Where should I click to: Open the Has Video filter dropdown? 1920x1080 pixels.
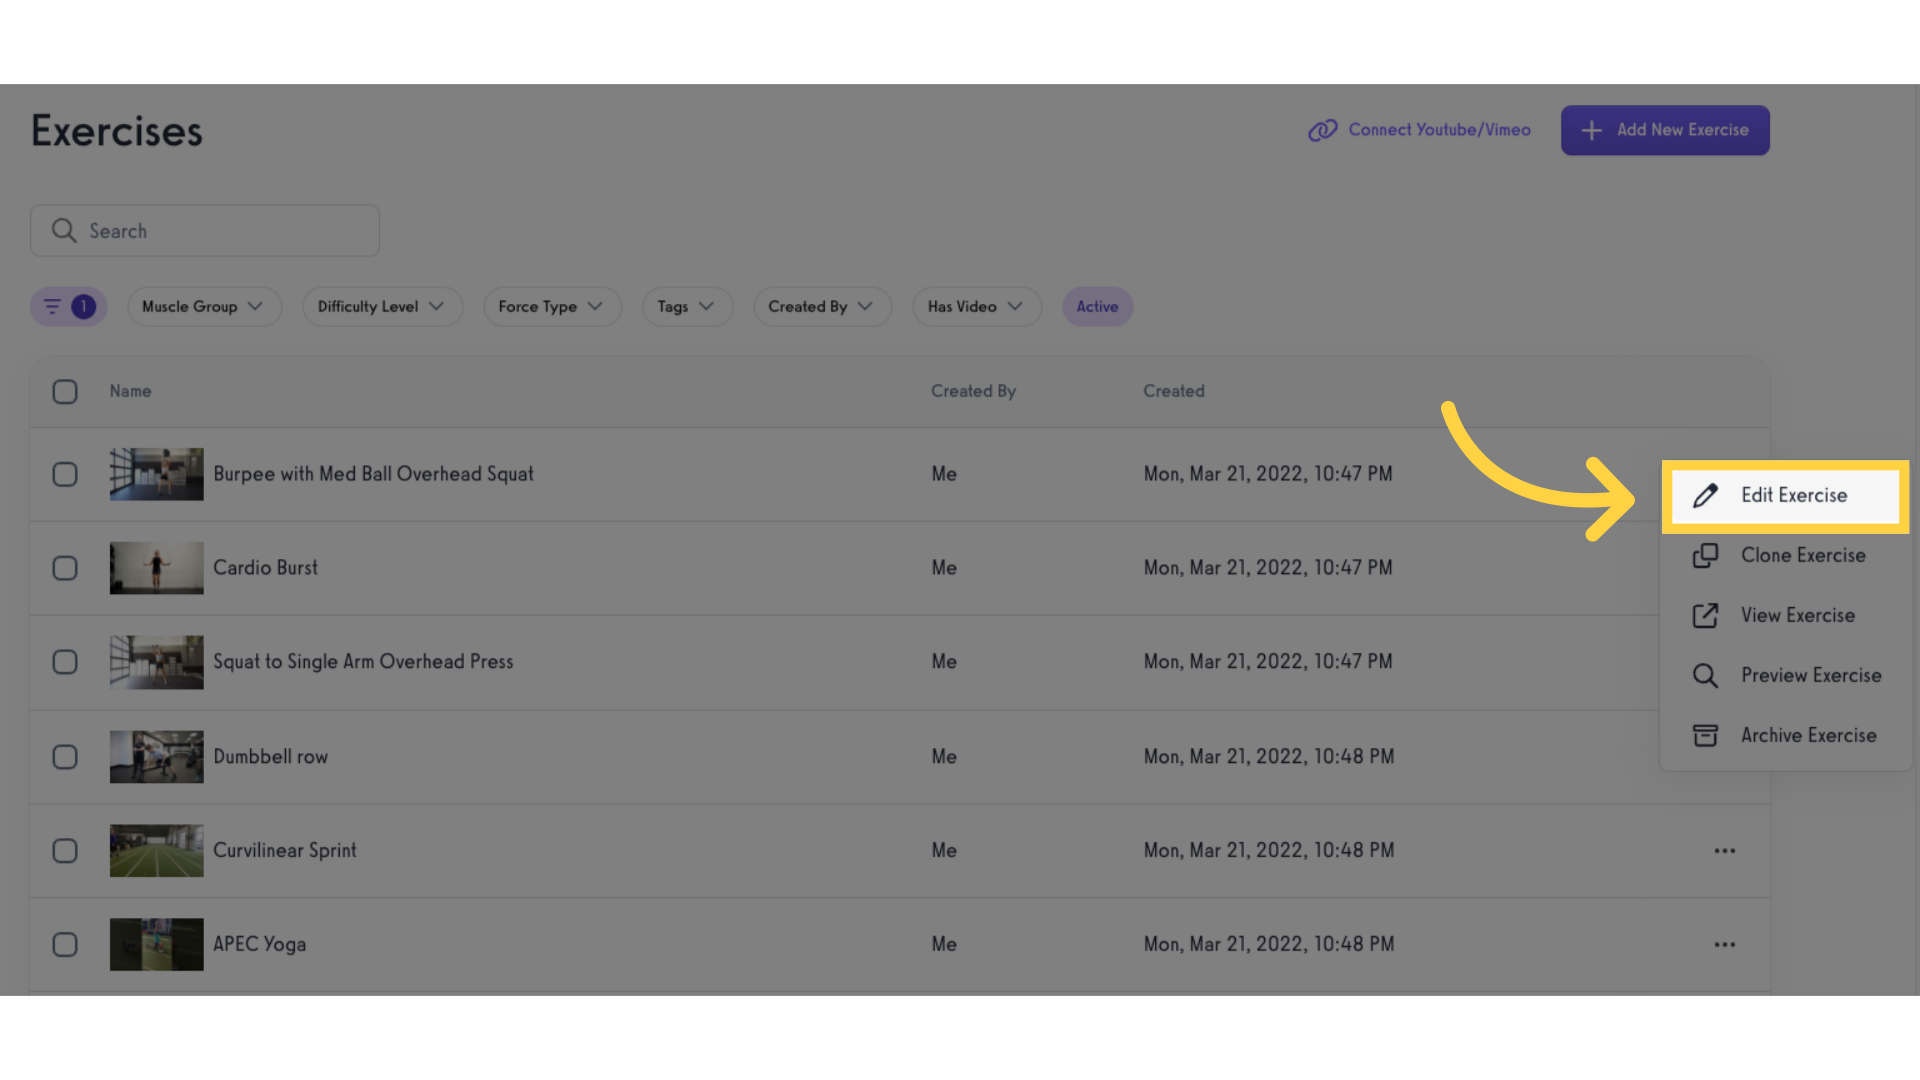click(x=976, y=307)
